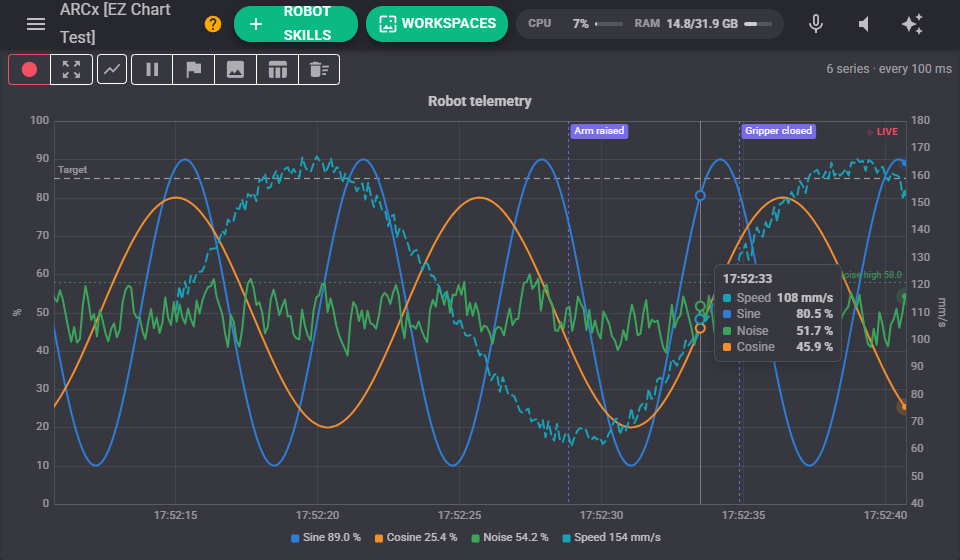Toggle the speaker volume icon
Image resolution: width=960 pixels, height=560 pixels.
(864, 24)
